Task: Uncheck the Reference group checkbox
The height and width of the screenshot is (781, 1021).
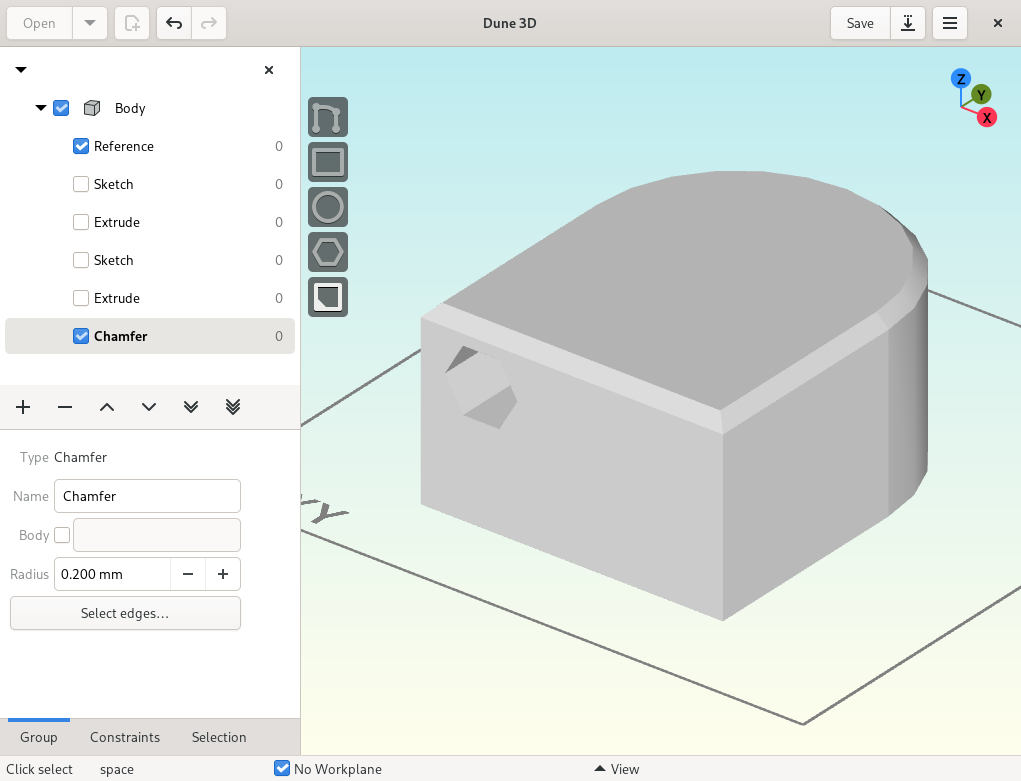Action: click(x=81, y=146)
